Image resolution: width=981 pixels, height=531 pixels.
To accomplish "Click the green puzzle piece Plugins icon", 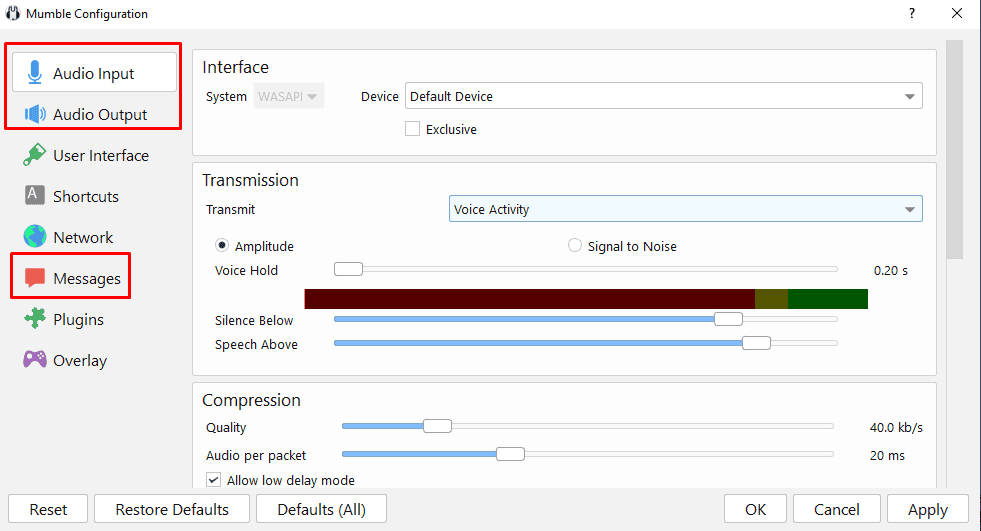I will tap(35, 318).
